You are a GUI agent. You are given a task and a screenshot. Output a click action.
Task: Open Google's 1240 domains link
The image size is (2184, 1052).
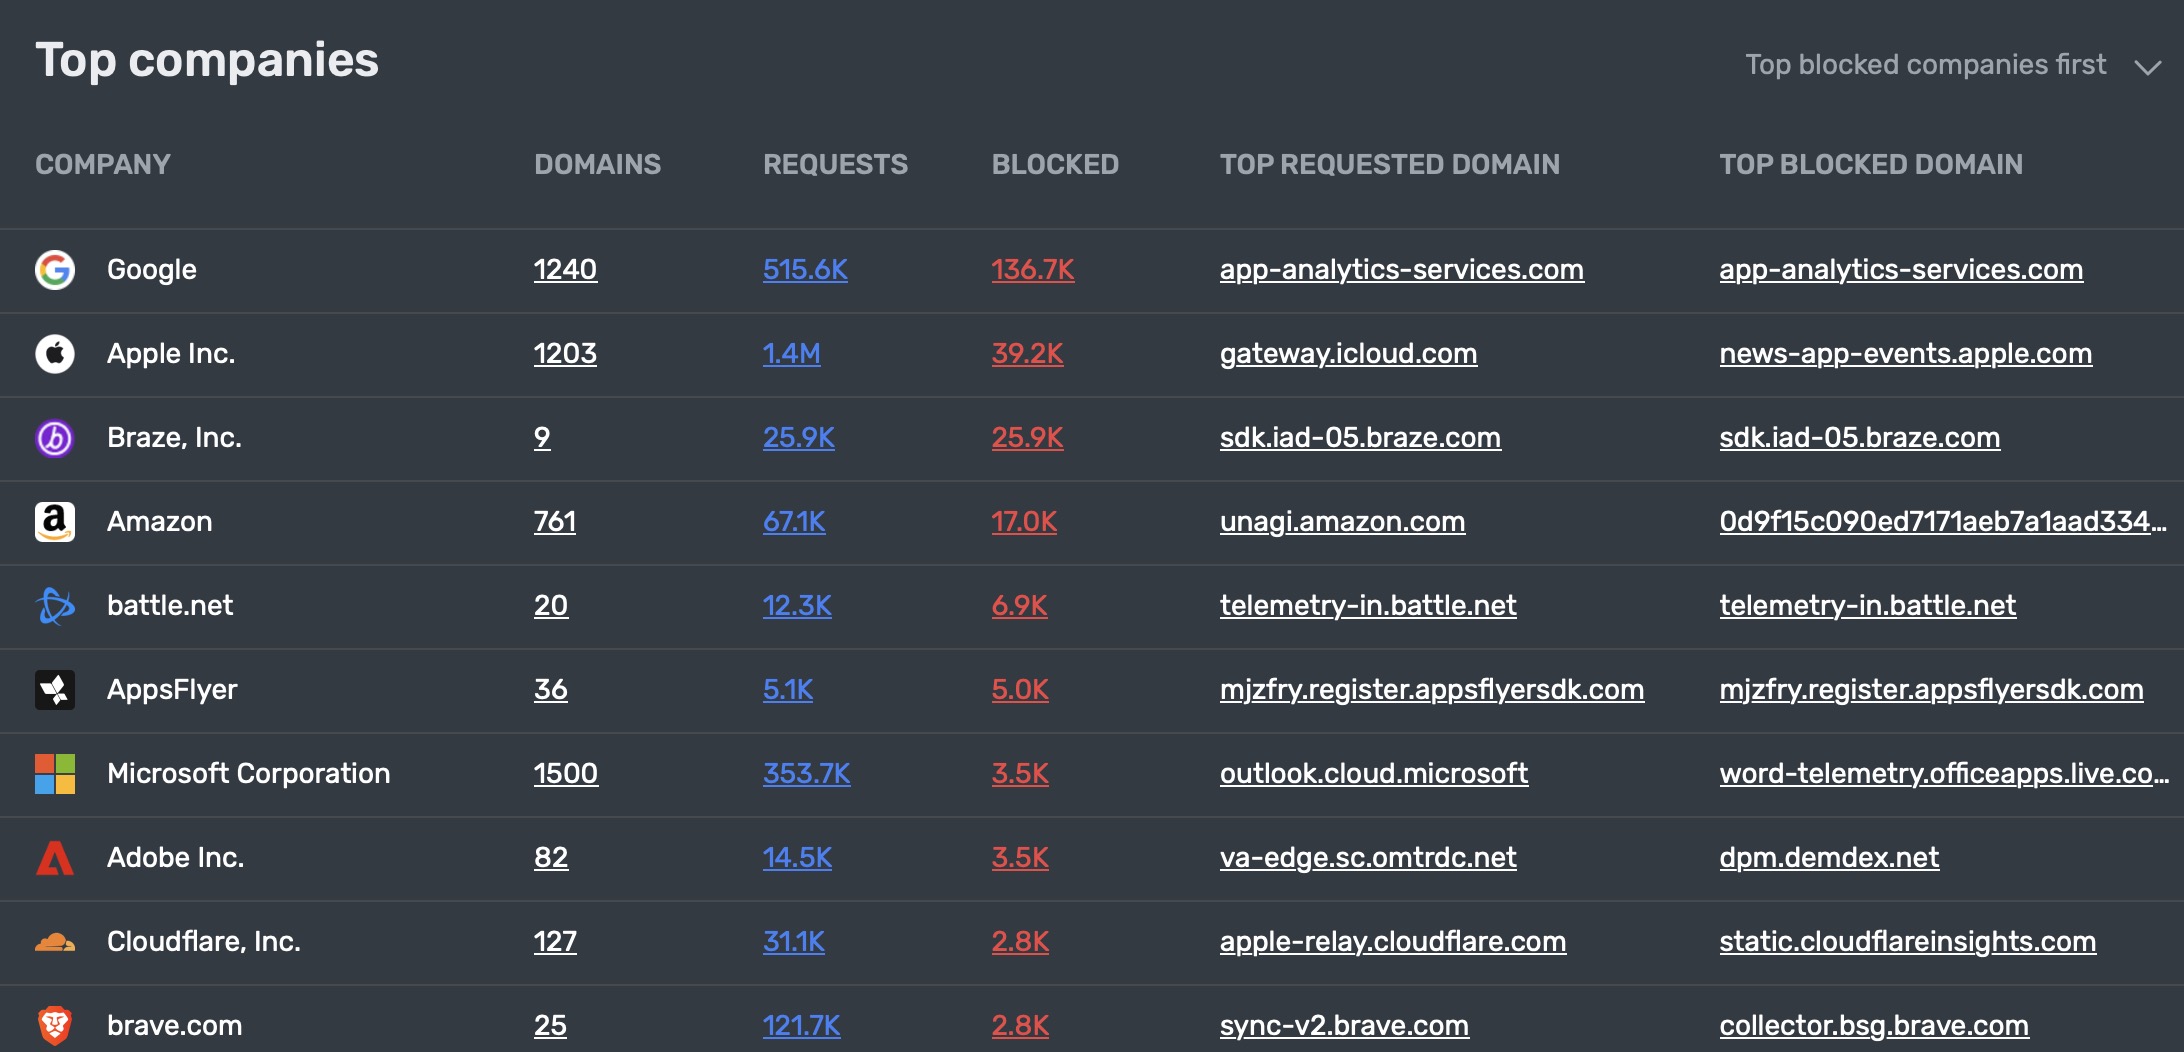click(x=565, y=270)
